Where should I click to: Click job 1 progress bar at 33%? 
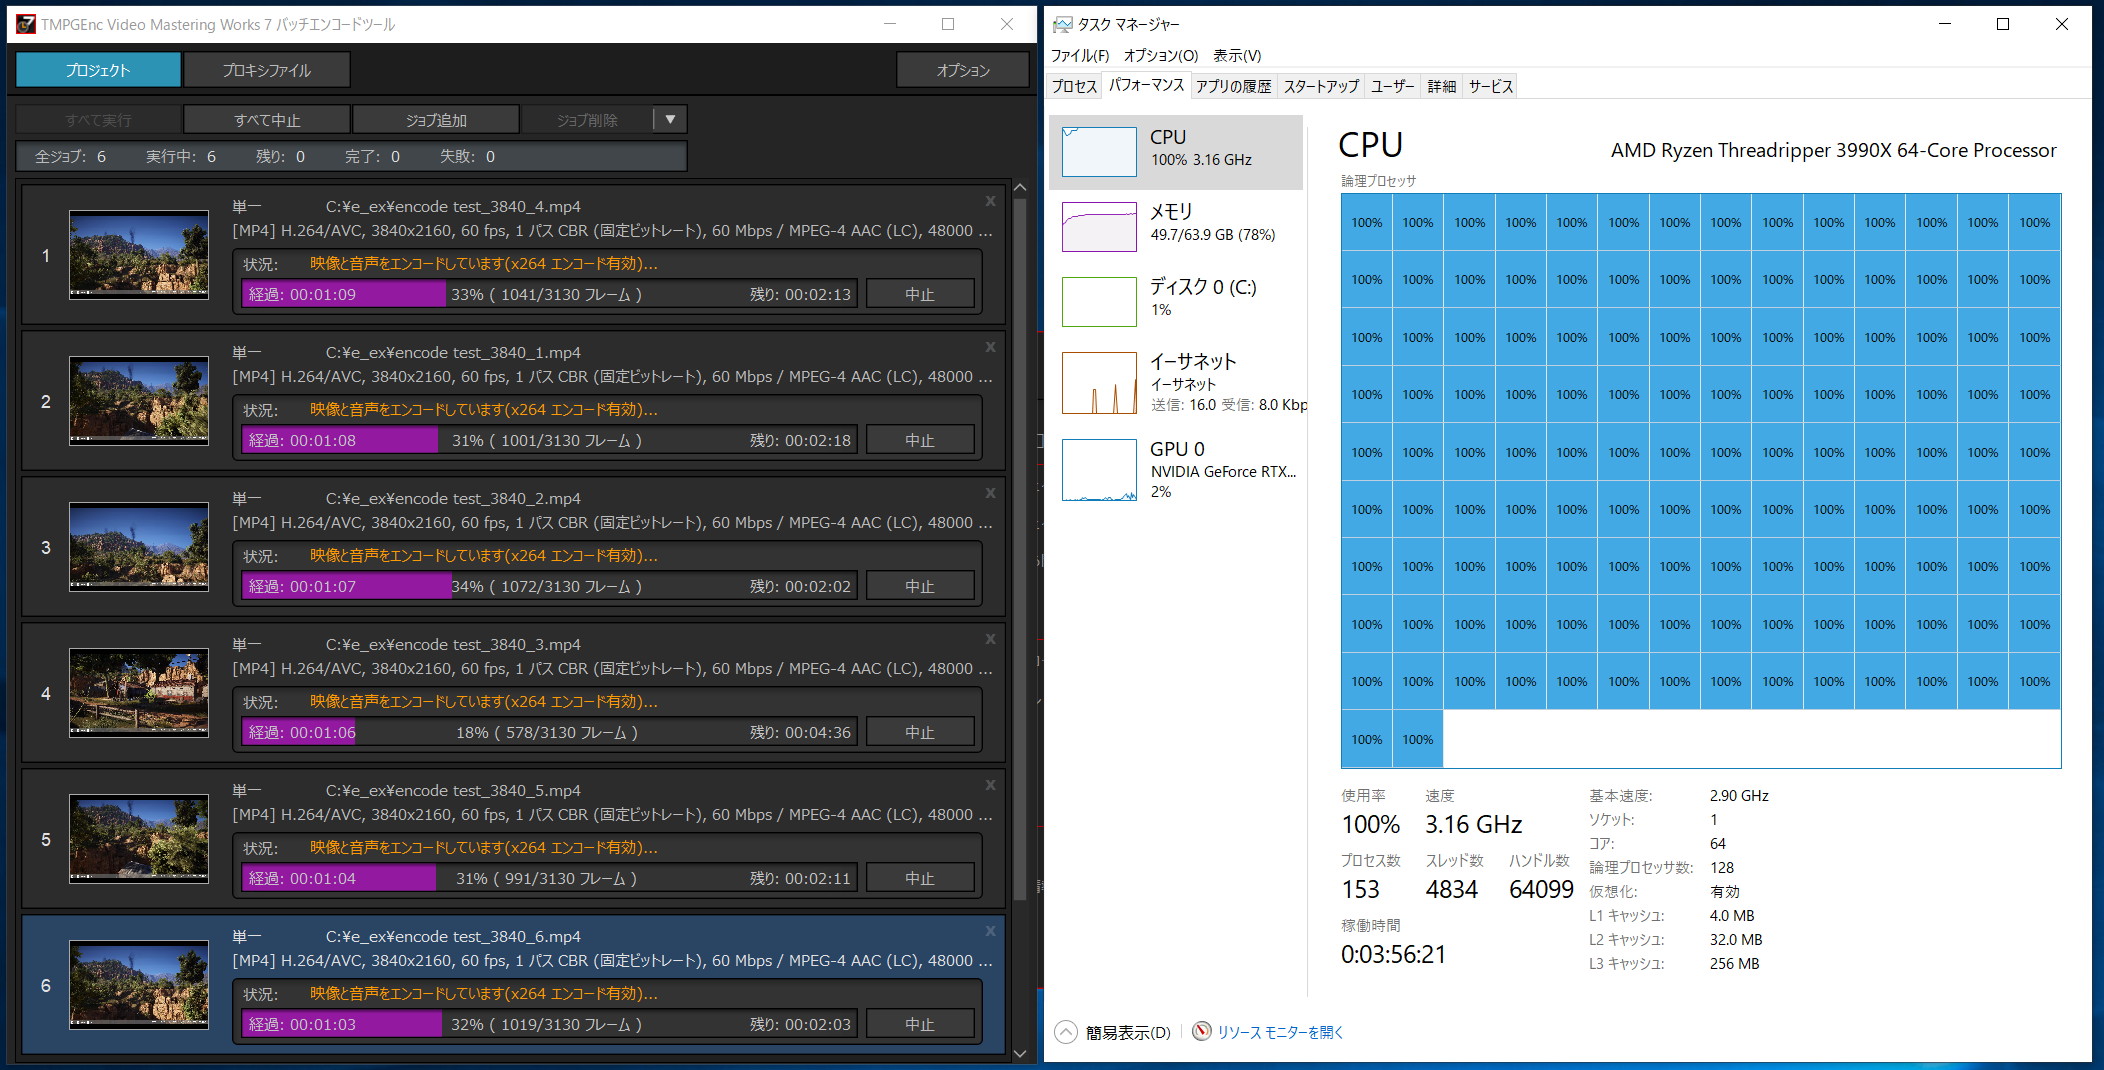549,294
